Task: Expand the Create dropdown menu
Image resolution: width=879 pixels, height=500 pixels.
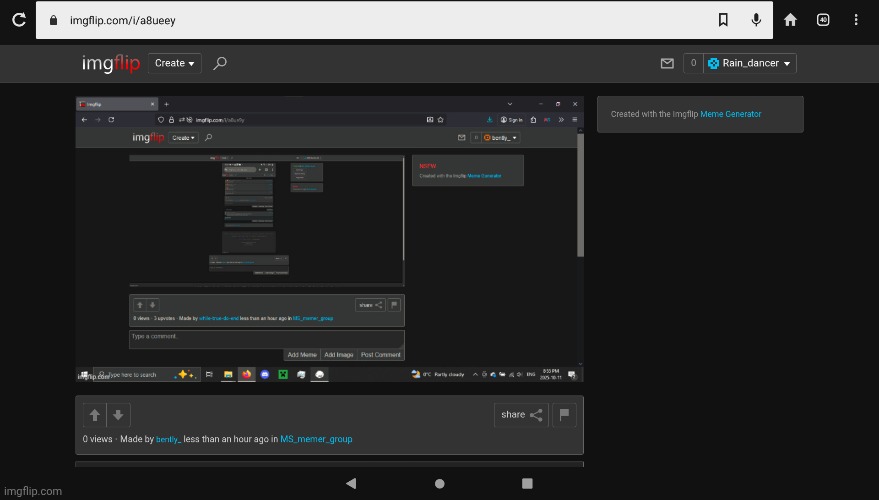Action: coord(175,63)
